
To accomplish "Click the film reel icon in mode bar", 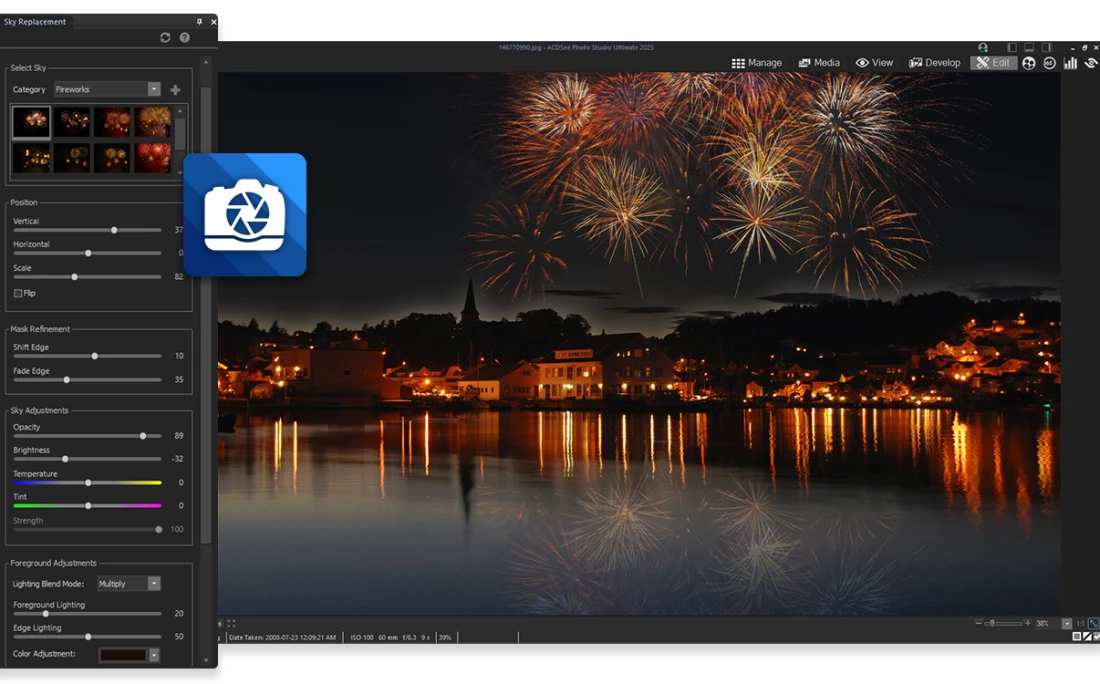I will (1028, 63).
